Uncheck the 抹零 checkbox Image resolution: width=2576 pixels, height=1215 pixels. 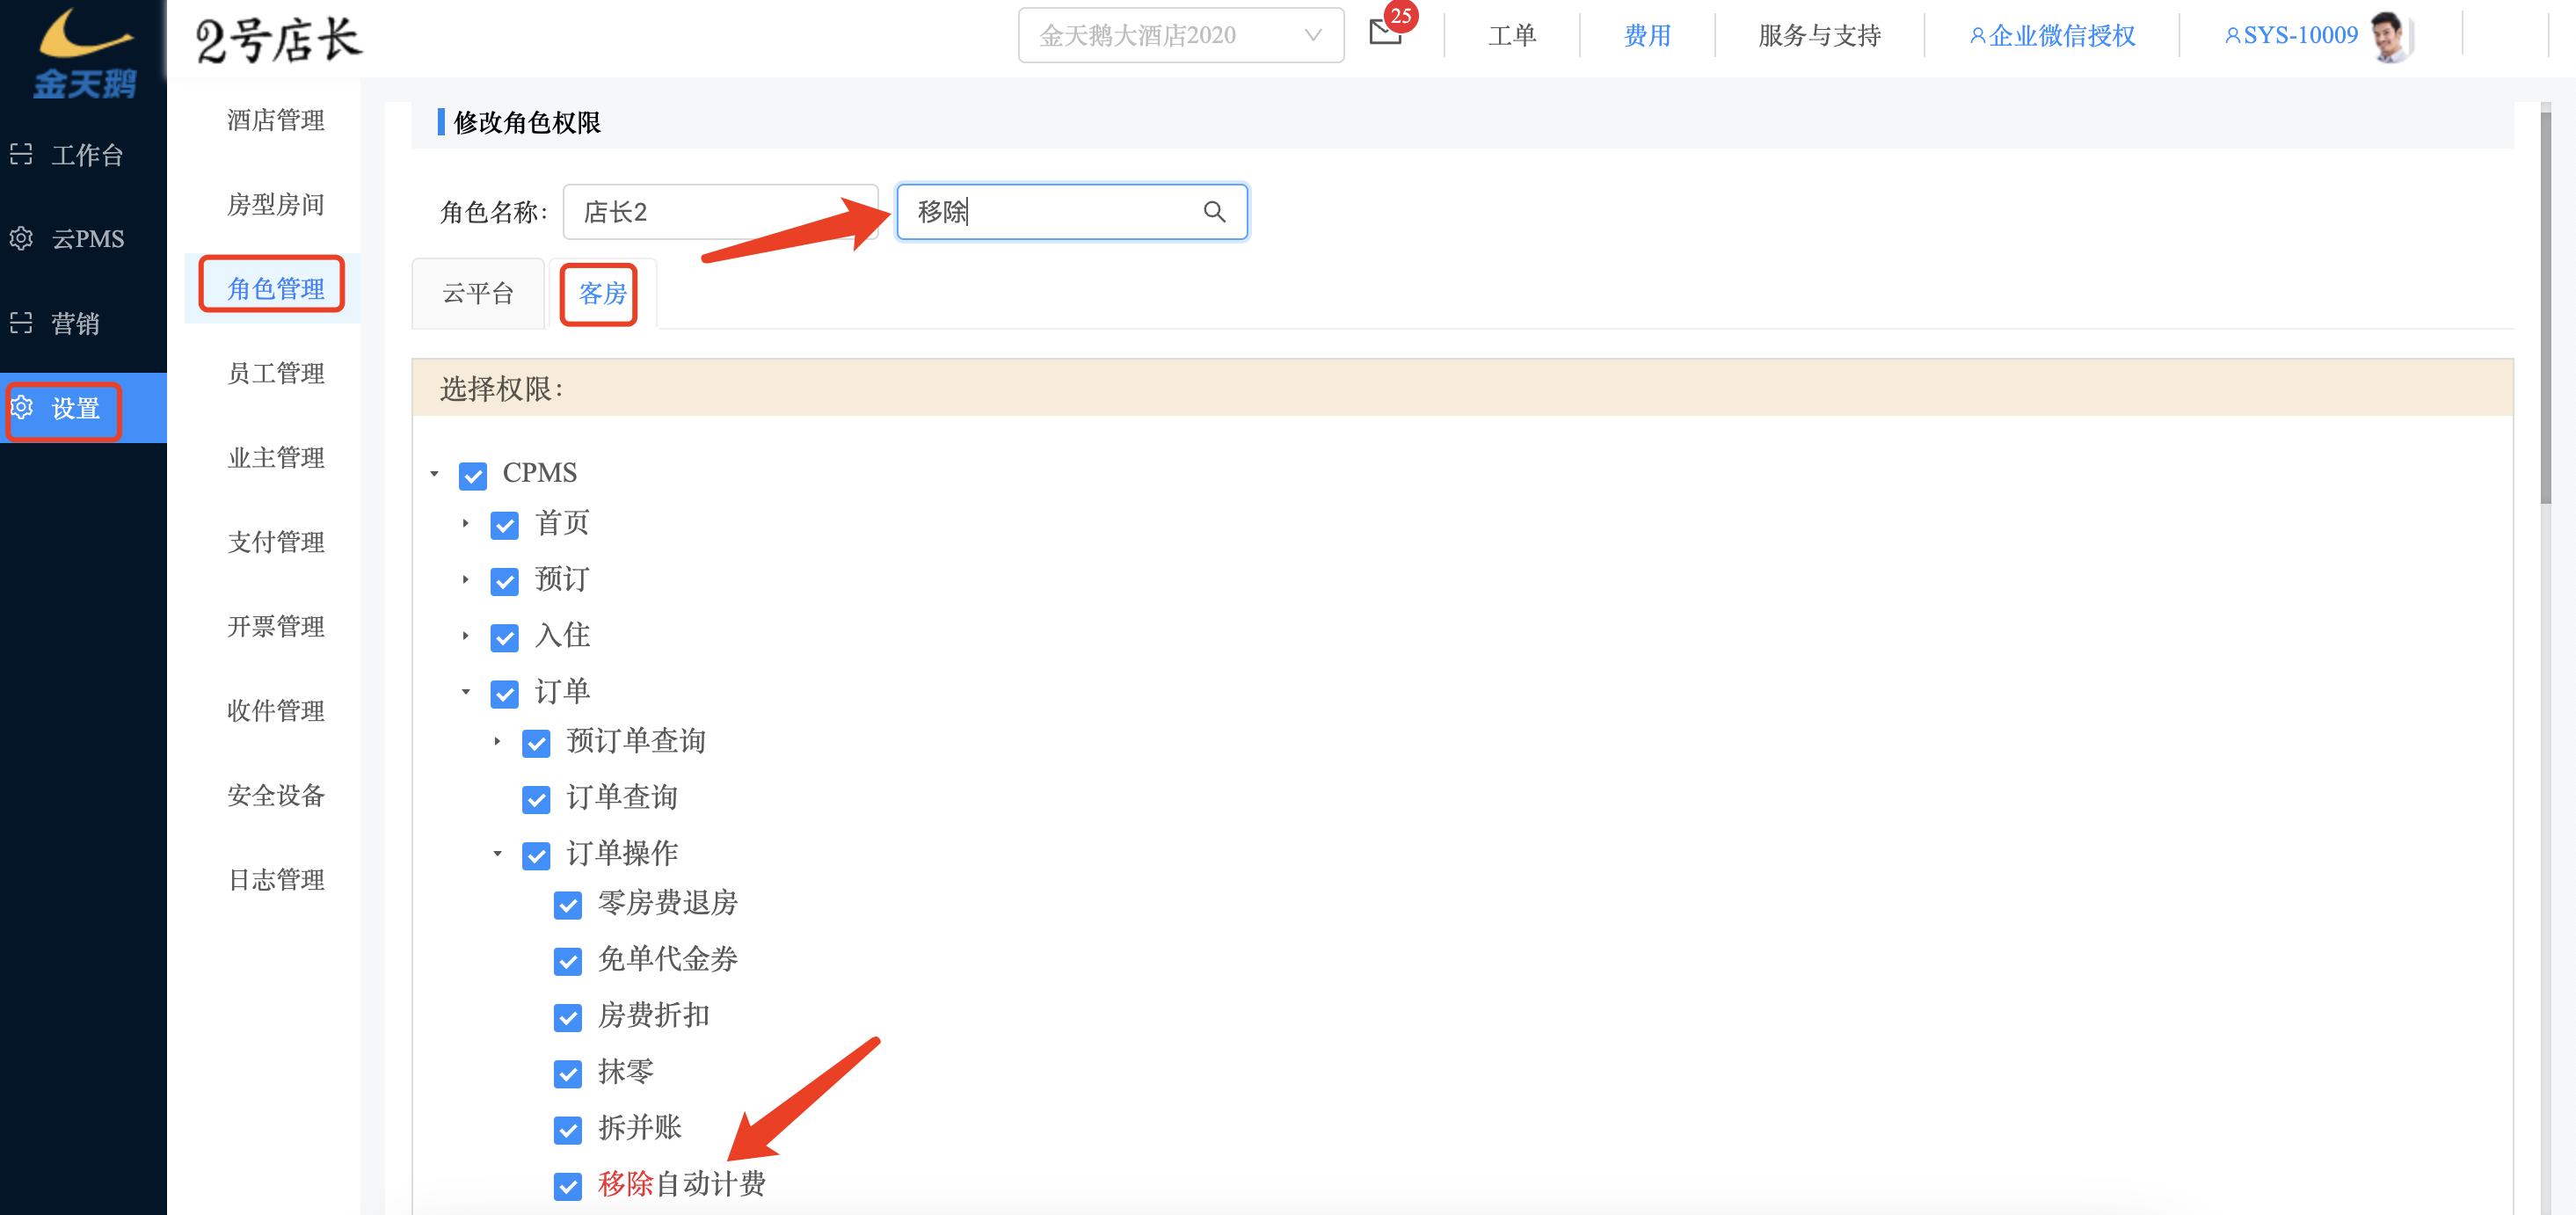pos(568,1073)
